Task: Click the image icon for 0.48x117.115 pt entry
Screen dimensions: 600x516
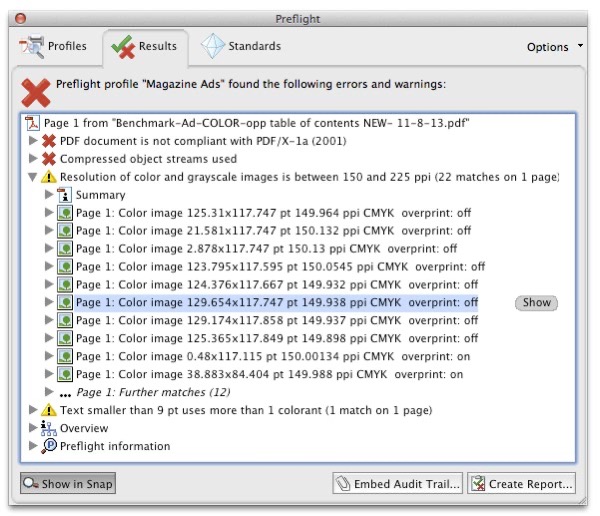Action: [x=65, y=356]
